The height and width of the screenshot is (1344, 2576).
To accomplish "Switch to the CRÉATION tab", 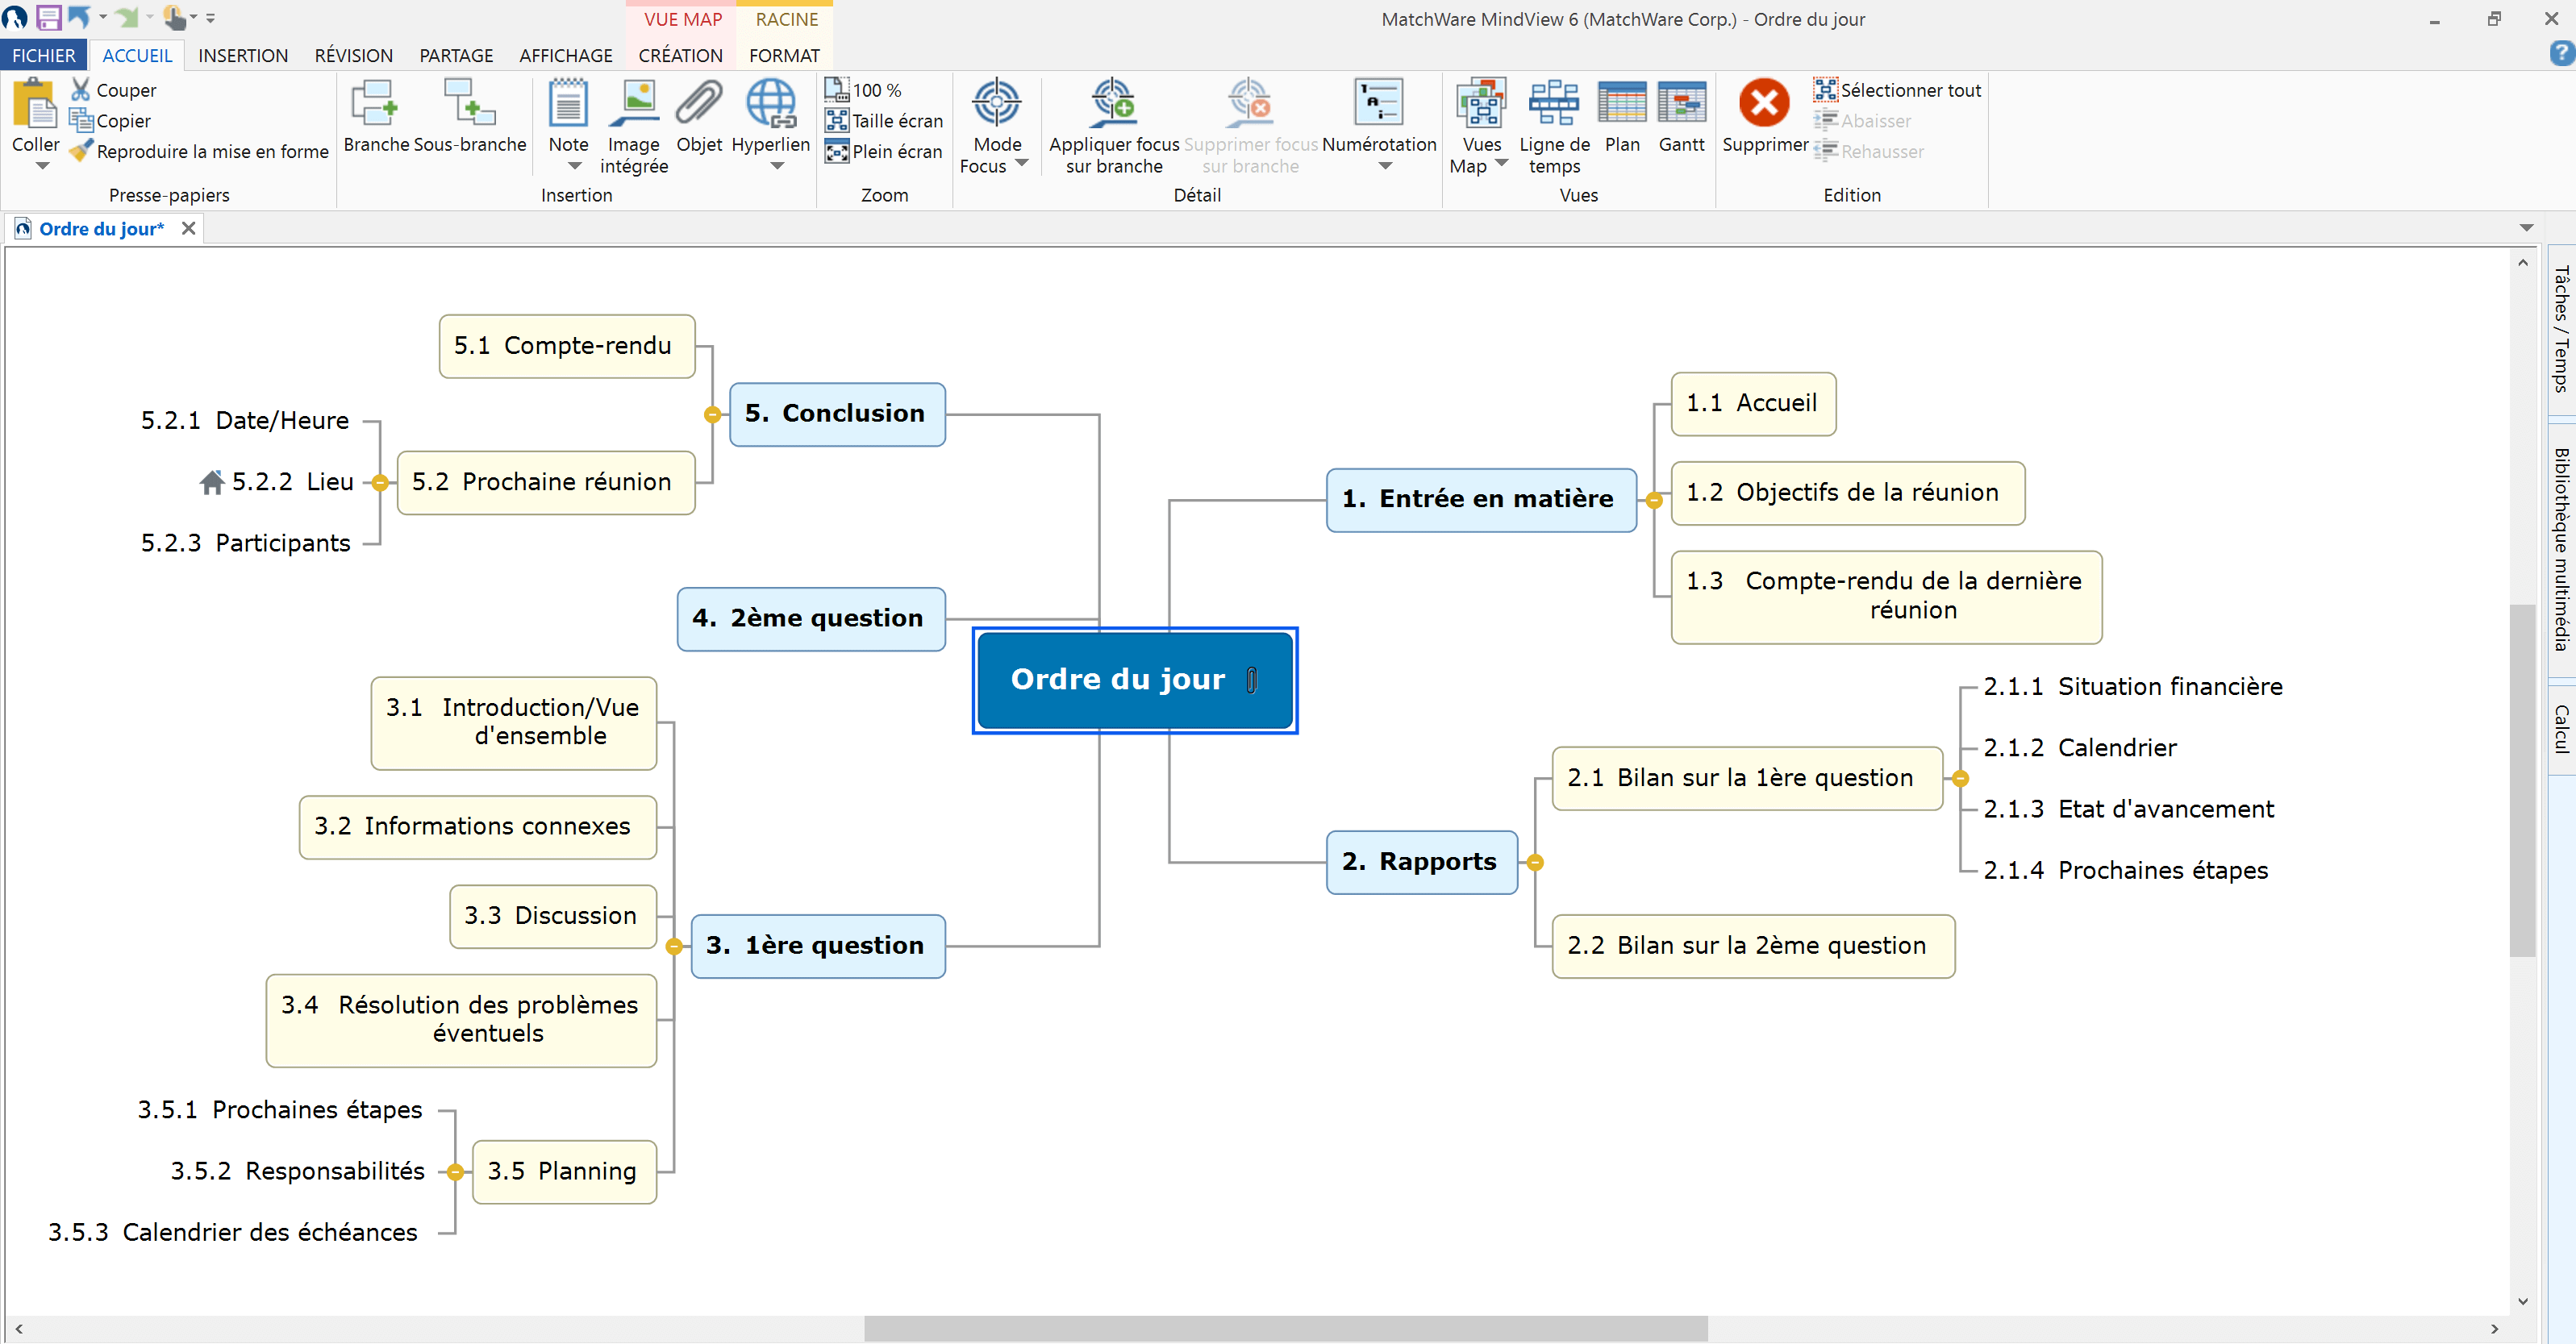I will 680,55.
